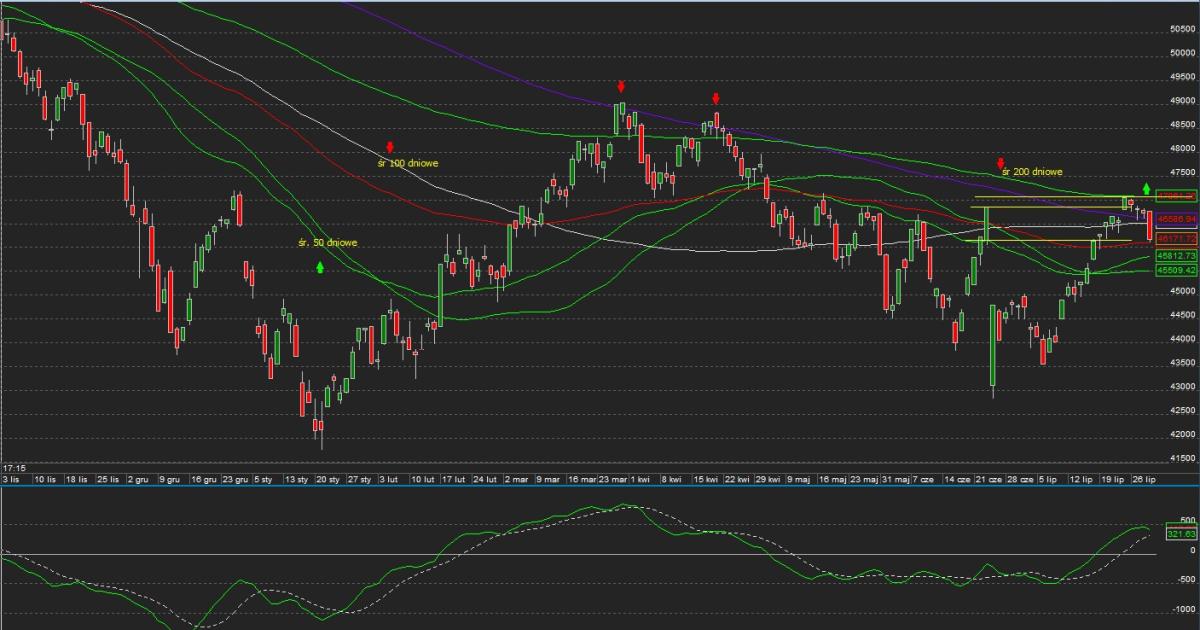This screenshot has width=1200, height=630.
Task: Click '23 mar' on the date axis
Action: coord(612,480)
